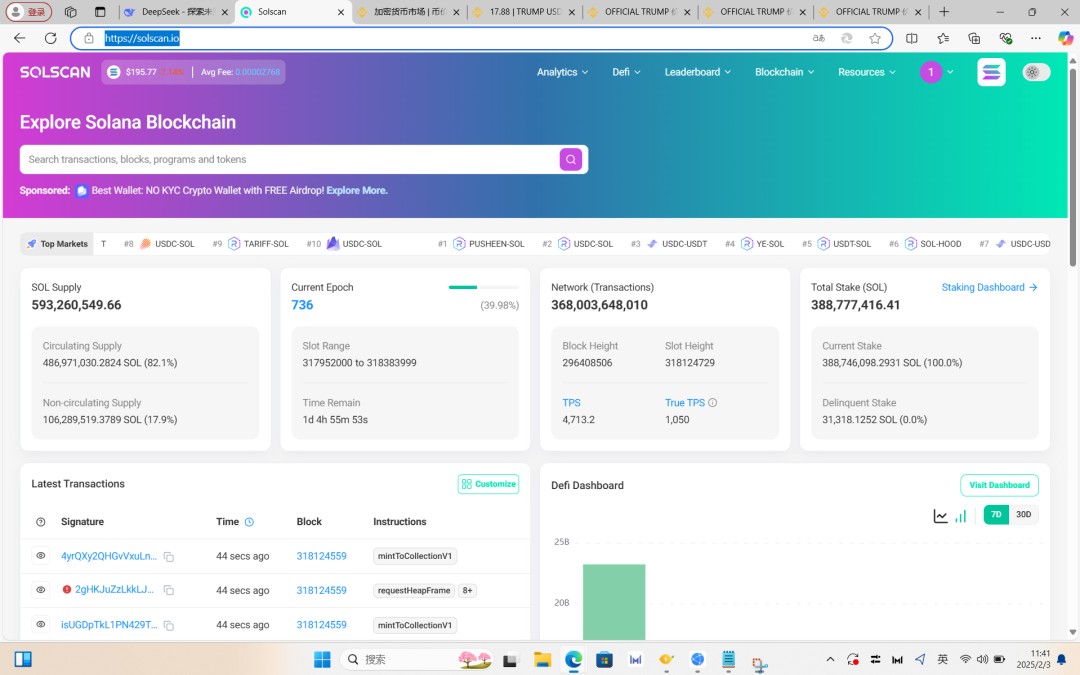1080x675 pixels.
Task: Click the Top Markets label
Action: pos(57,244)
